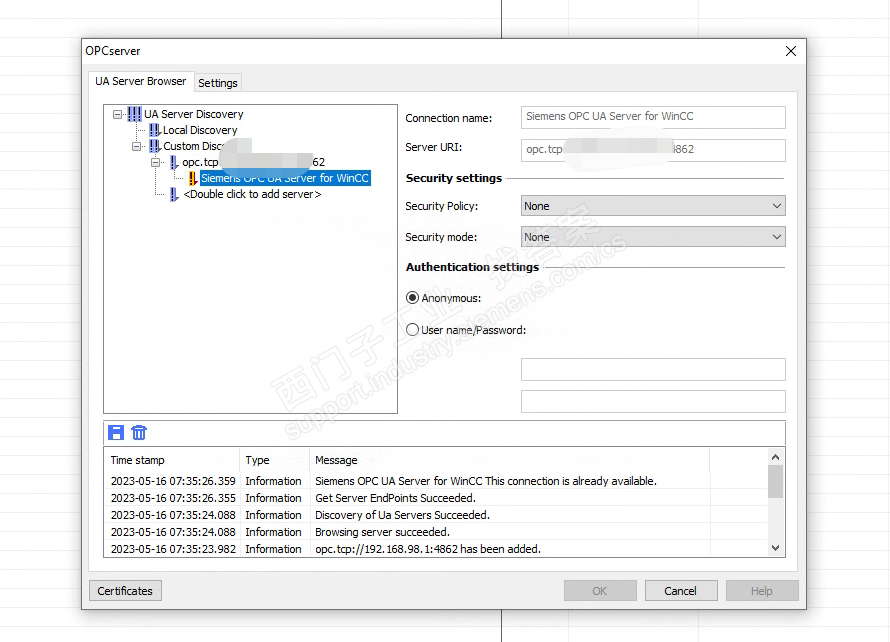Click the Cancel button
This screenshot has height=642, width=890.
pos(681,591)
